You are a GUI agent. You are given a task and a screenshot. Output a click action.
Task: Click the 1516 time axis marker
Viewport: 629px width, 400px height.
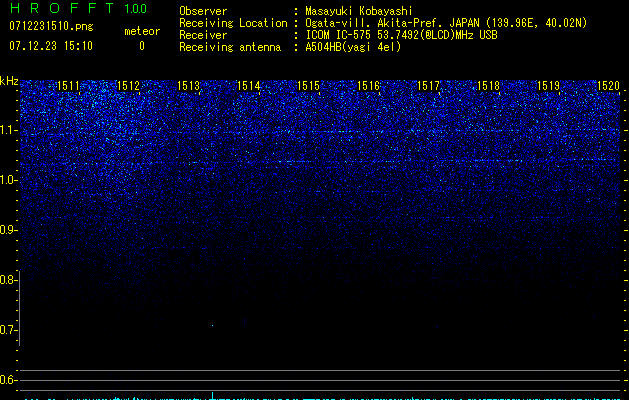[x=368, y=86]
